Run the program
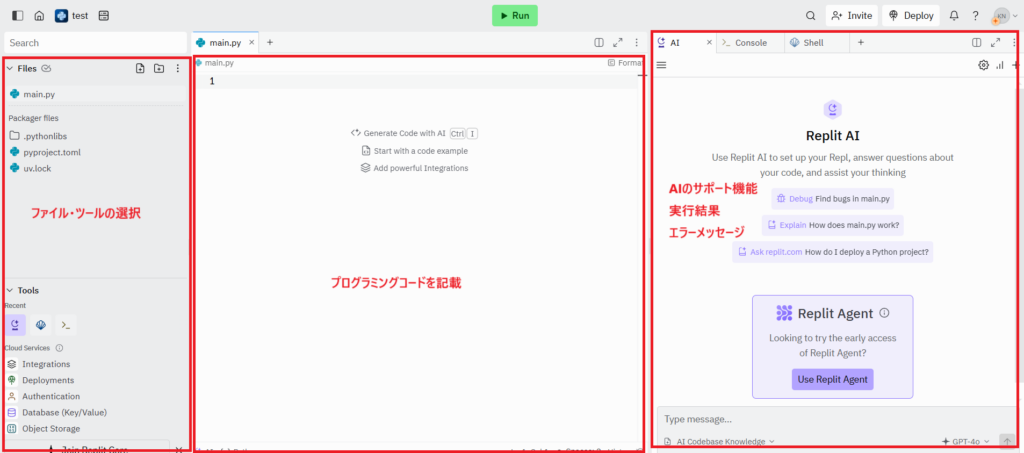 pos(515,16)
